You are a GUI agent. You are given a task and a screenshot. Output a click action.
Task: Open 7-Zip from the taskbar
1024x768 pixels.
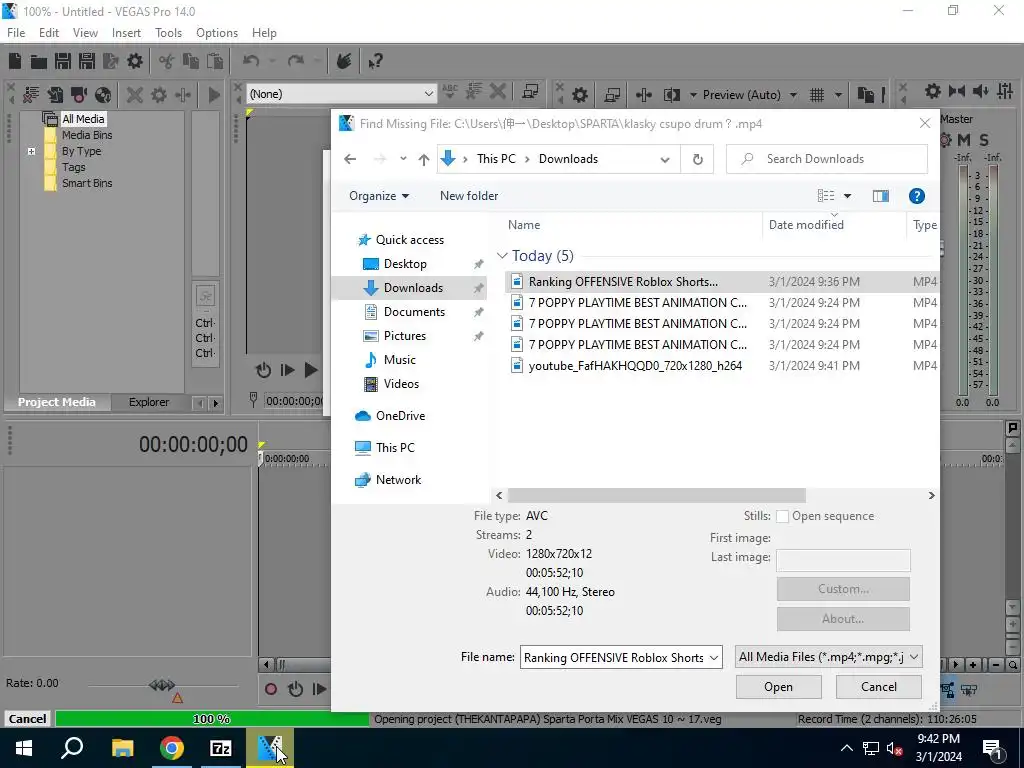point(221,748)
